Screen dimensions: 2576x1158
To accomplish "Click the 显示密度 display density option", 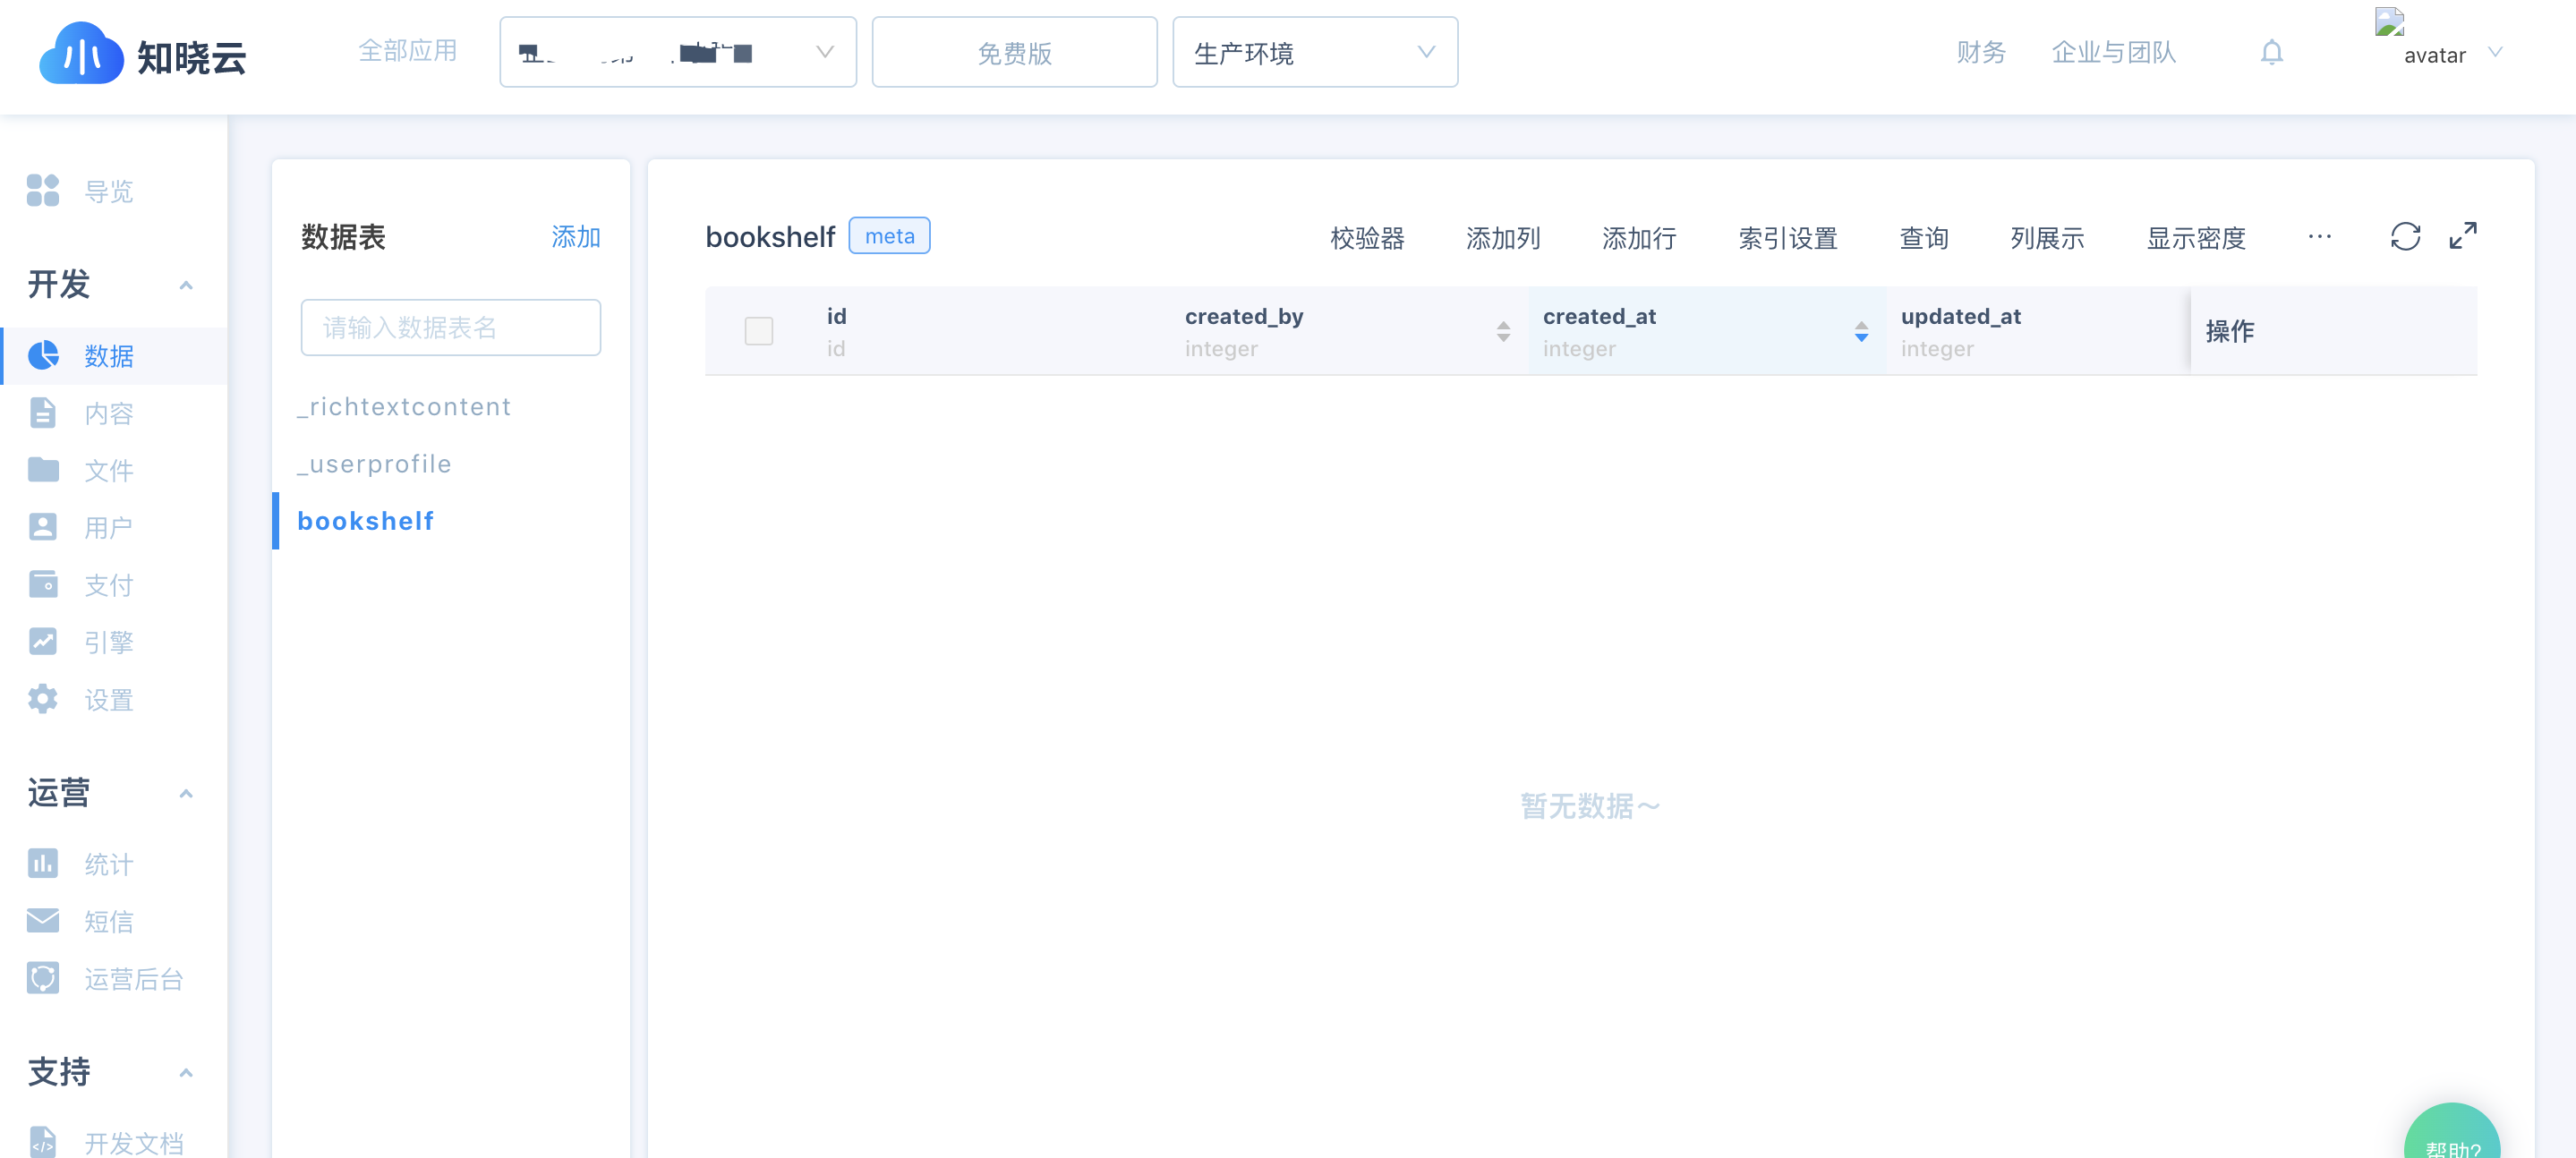I will [2200, 236].
